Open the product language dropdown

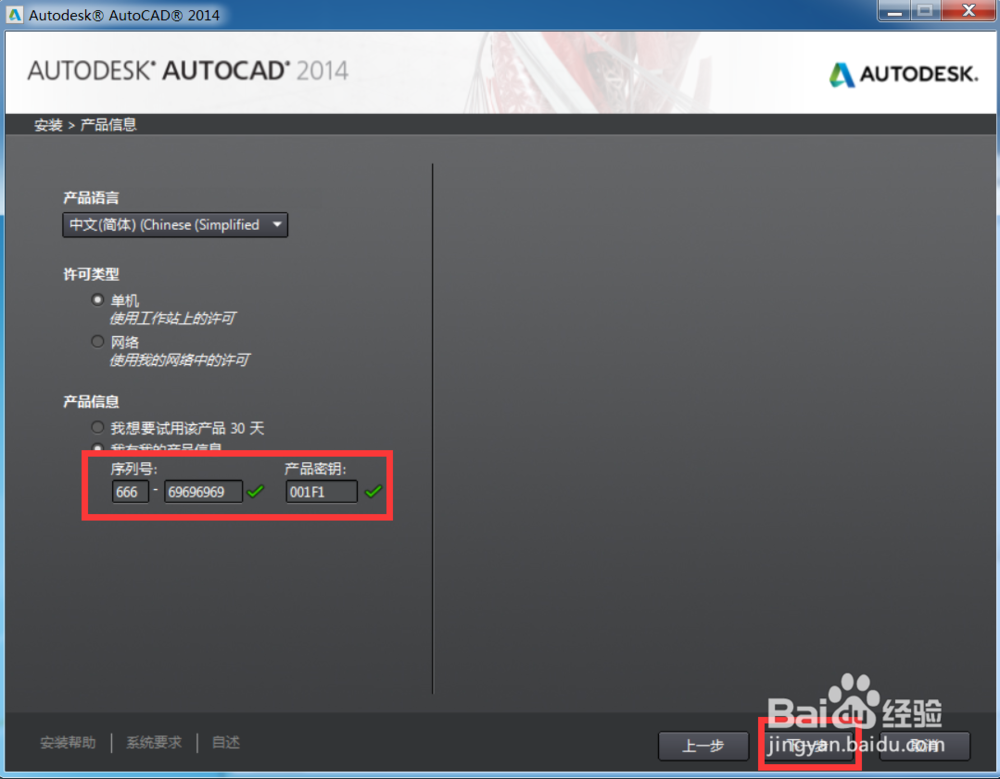(x=175, y=225)
